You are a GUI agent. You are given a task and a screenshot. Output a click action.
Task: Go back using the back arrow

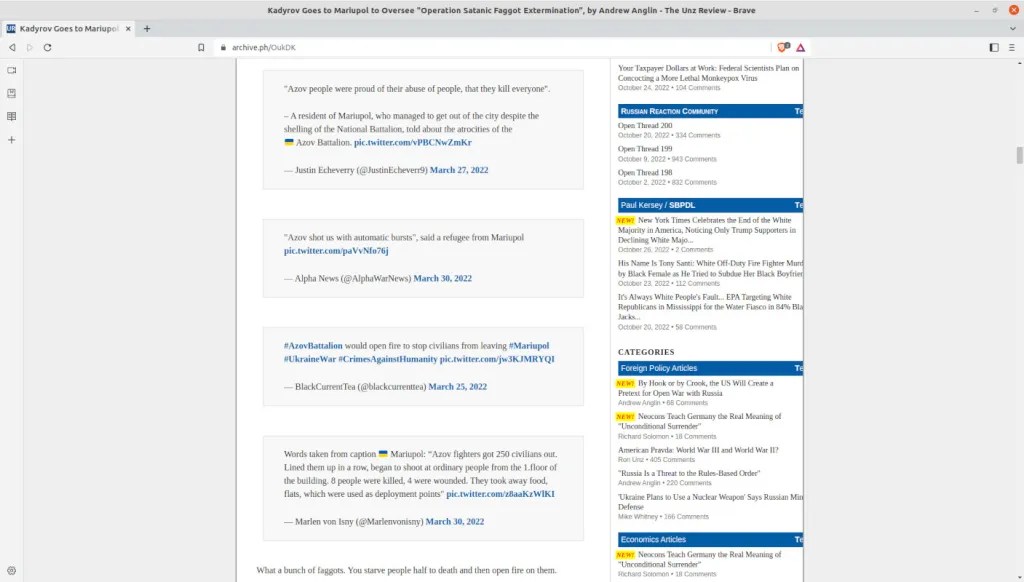12,47
